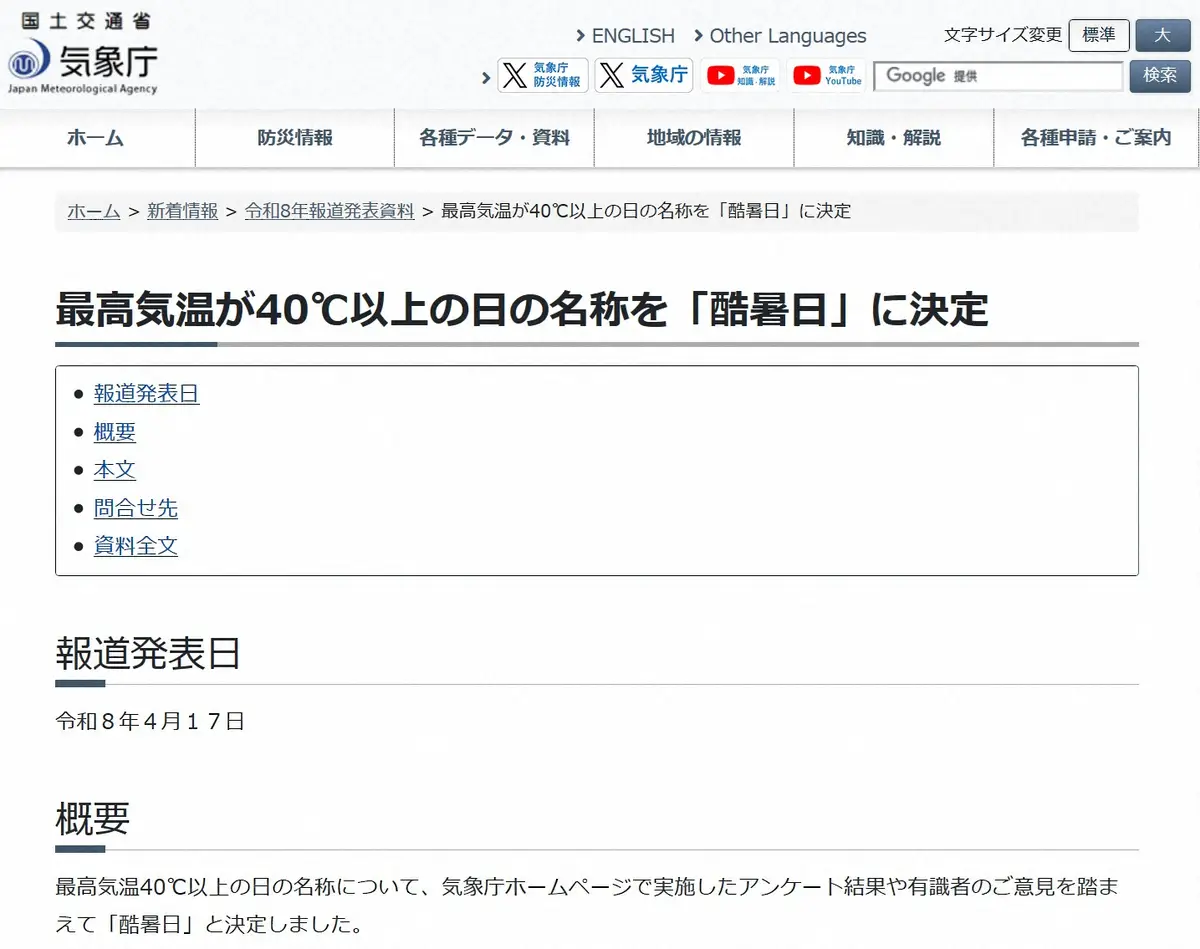Expand the 地域の情報 menu

coord(694,138)
